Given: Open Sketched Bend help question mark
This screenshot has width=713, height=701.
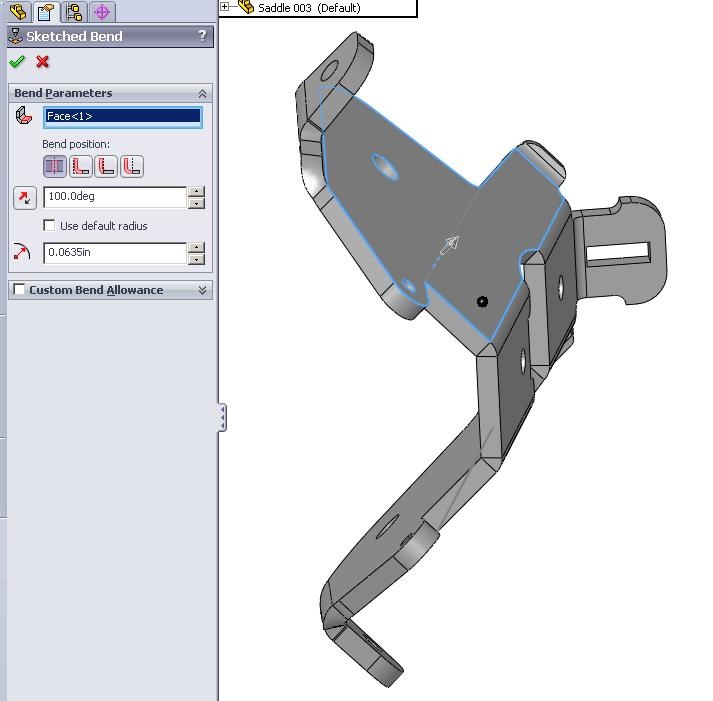Looking at the screenshot, I should pyautogui.click(x=202, y=35).
